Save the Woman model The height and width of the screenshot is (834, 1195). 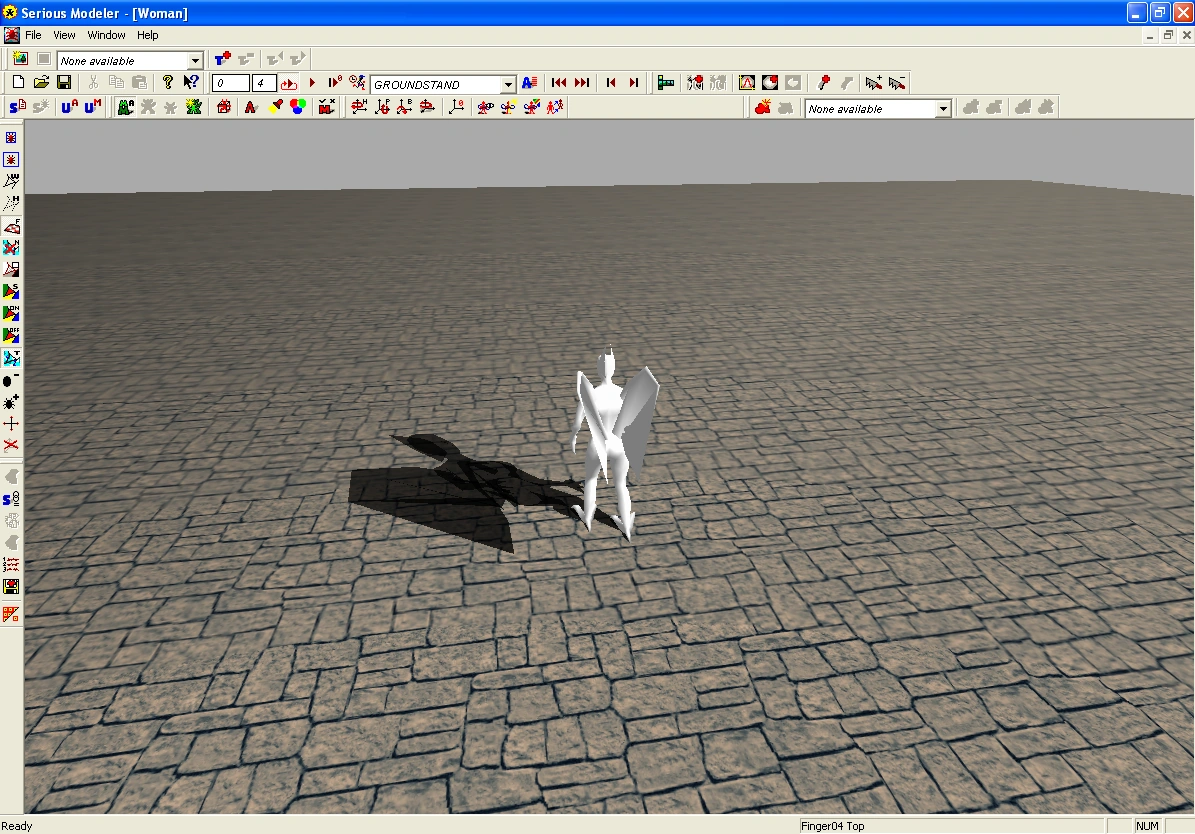65,83
